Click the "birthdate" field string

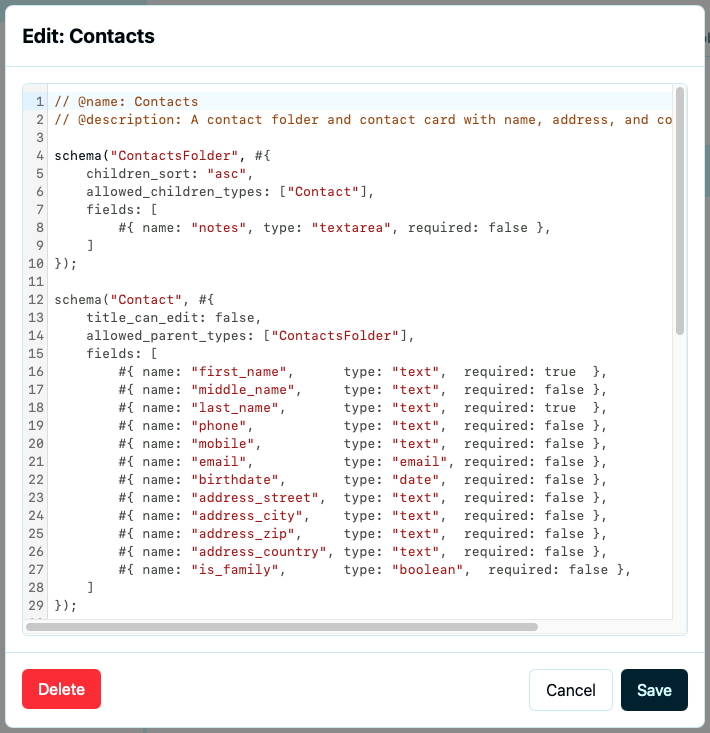(x=235, y=480)
